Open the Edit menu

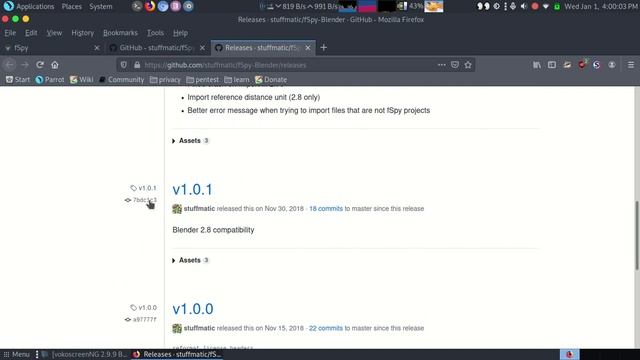(31, 33)
